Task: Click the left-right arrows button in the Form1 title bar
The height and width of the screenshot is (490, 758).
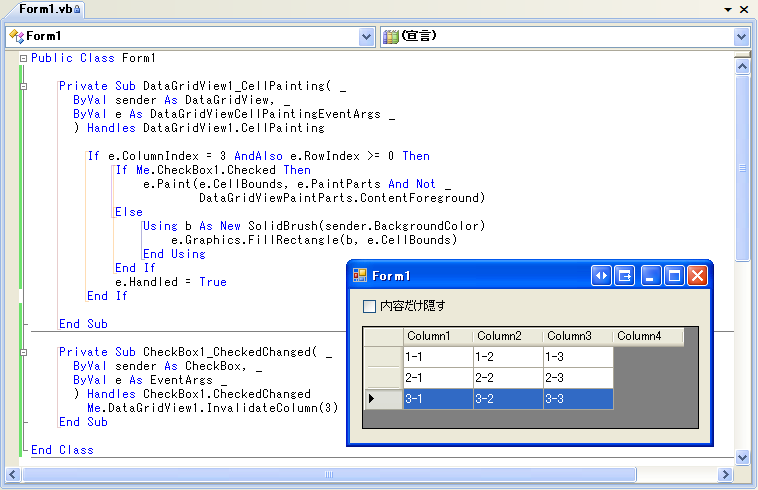Action: point(601,276)
